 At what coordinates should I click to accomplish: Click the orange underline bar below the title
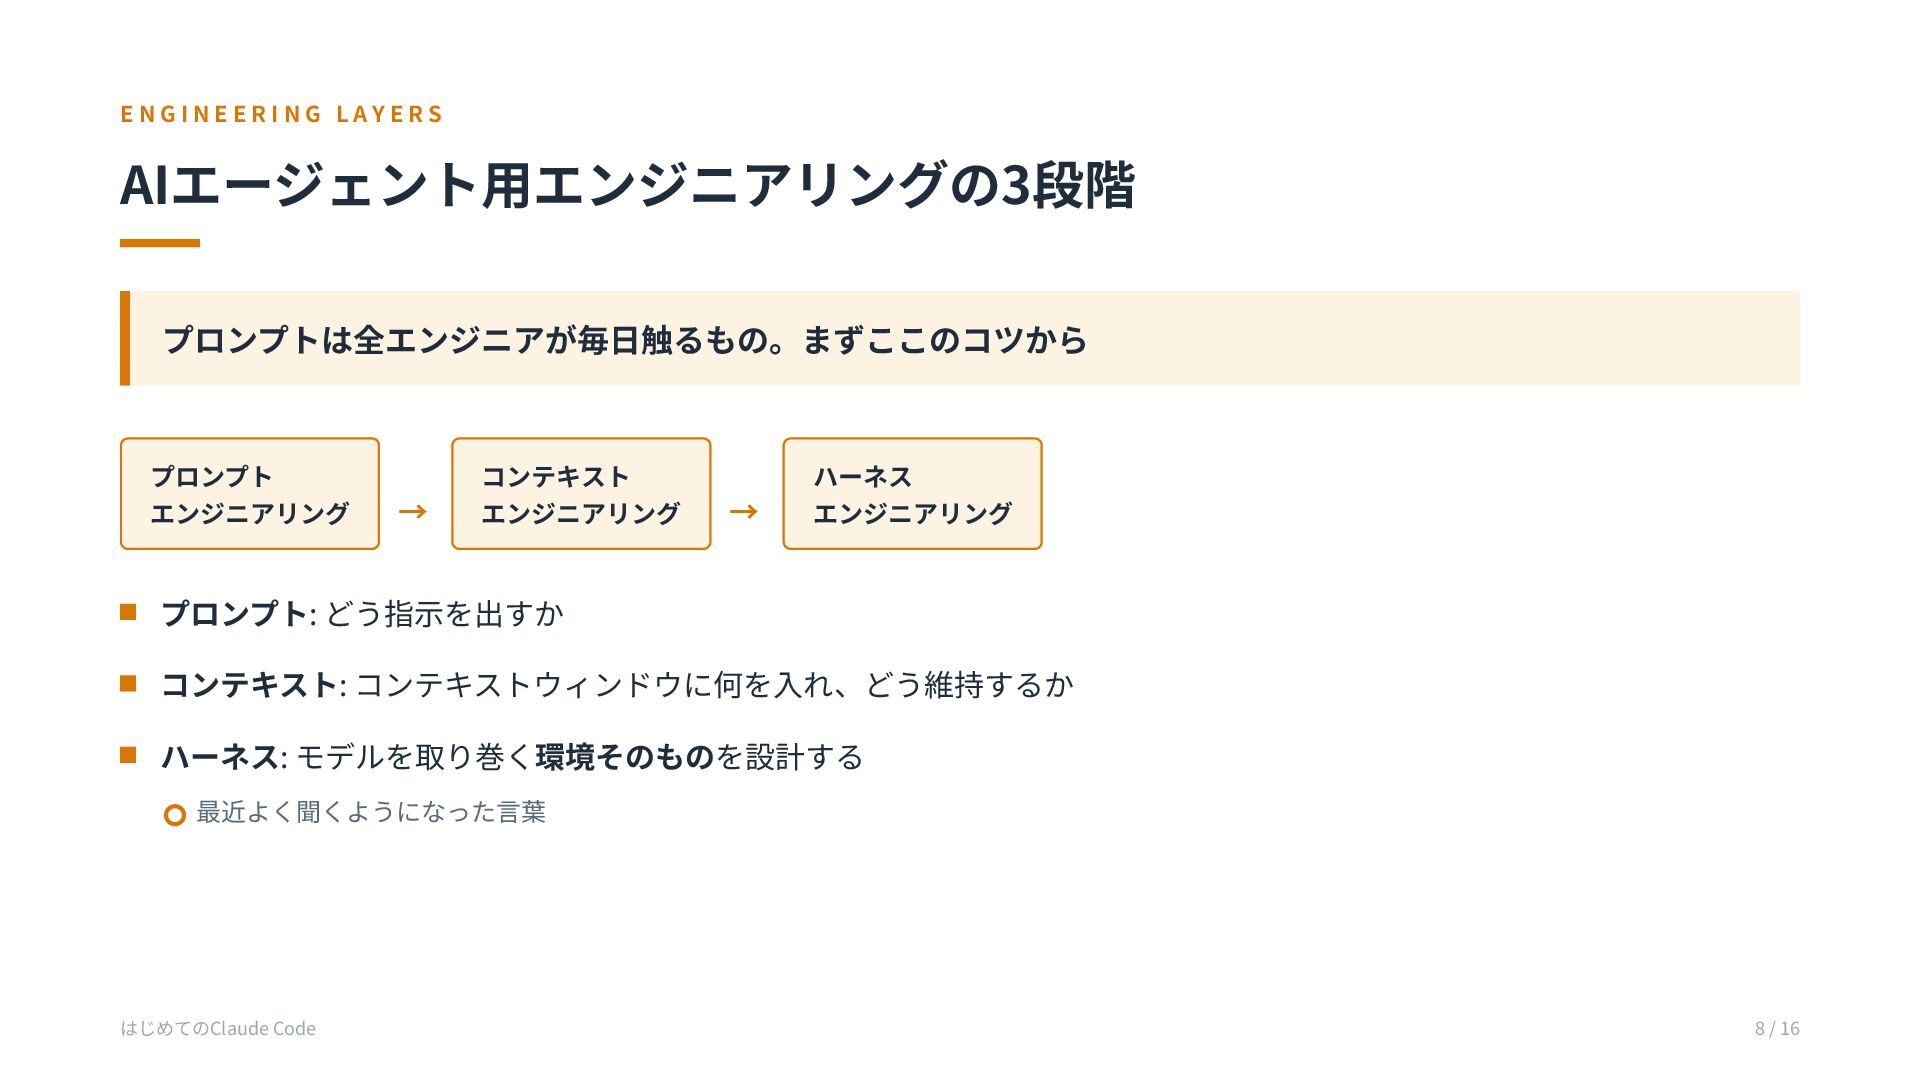pos(160,243)
